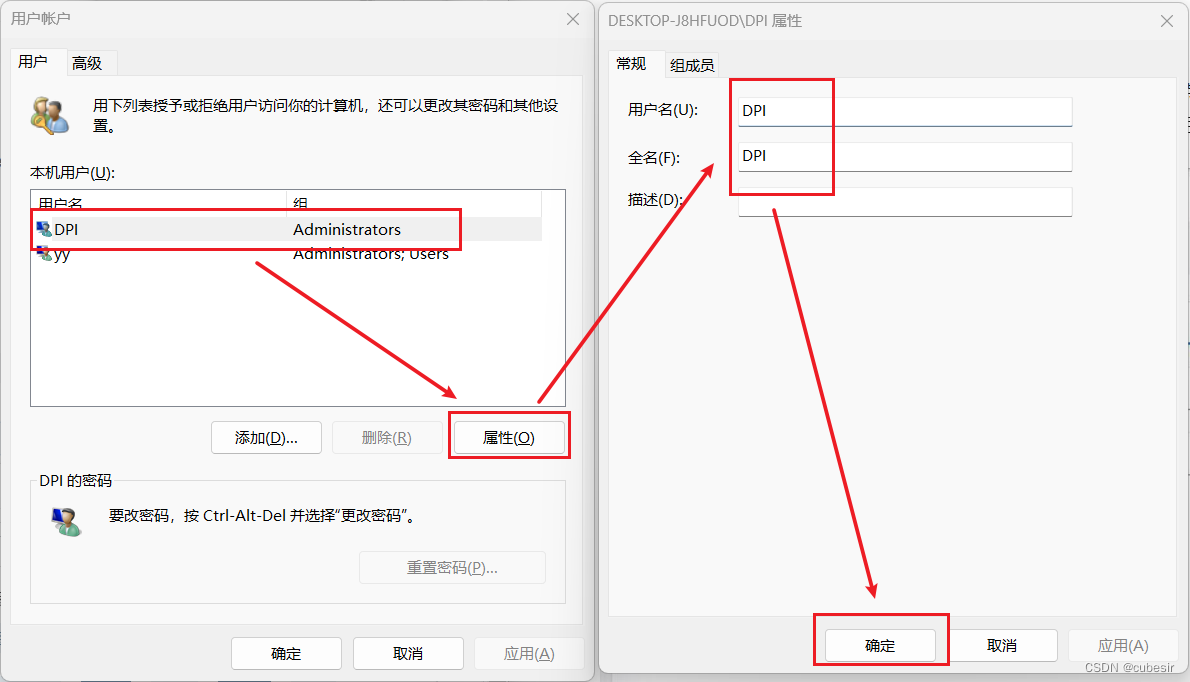Click 取消 in 用户帐户 window
Image resolution: width=1190 pixels, height=682 pixels.
(408, 653)
